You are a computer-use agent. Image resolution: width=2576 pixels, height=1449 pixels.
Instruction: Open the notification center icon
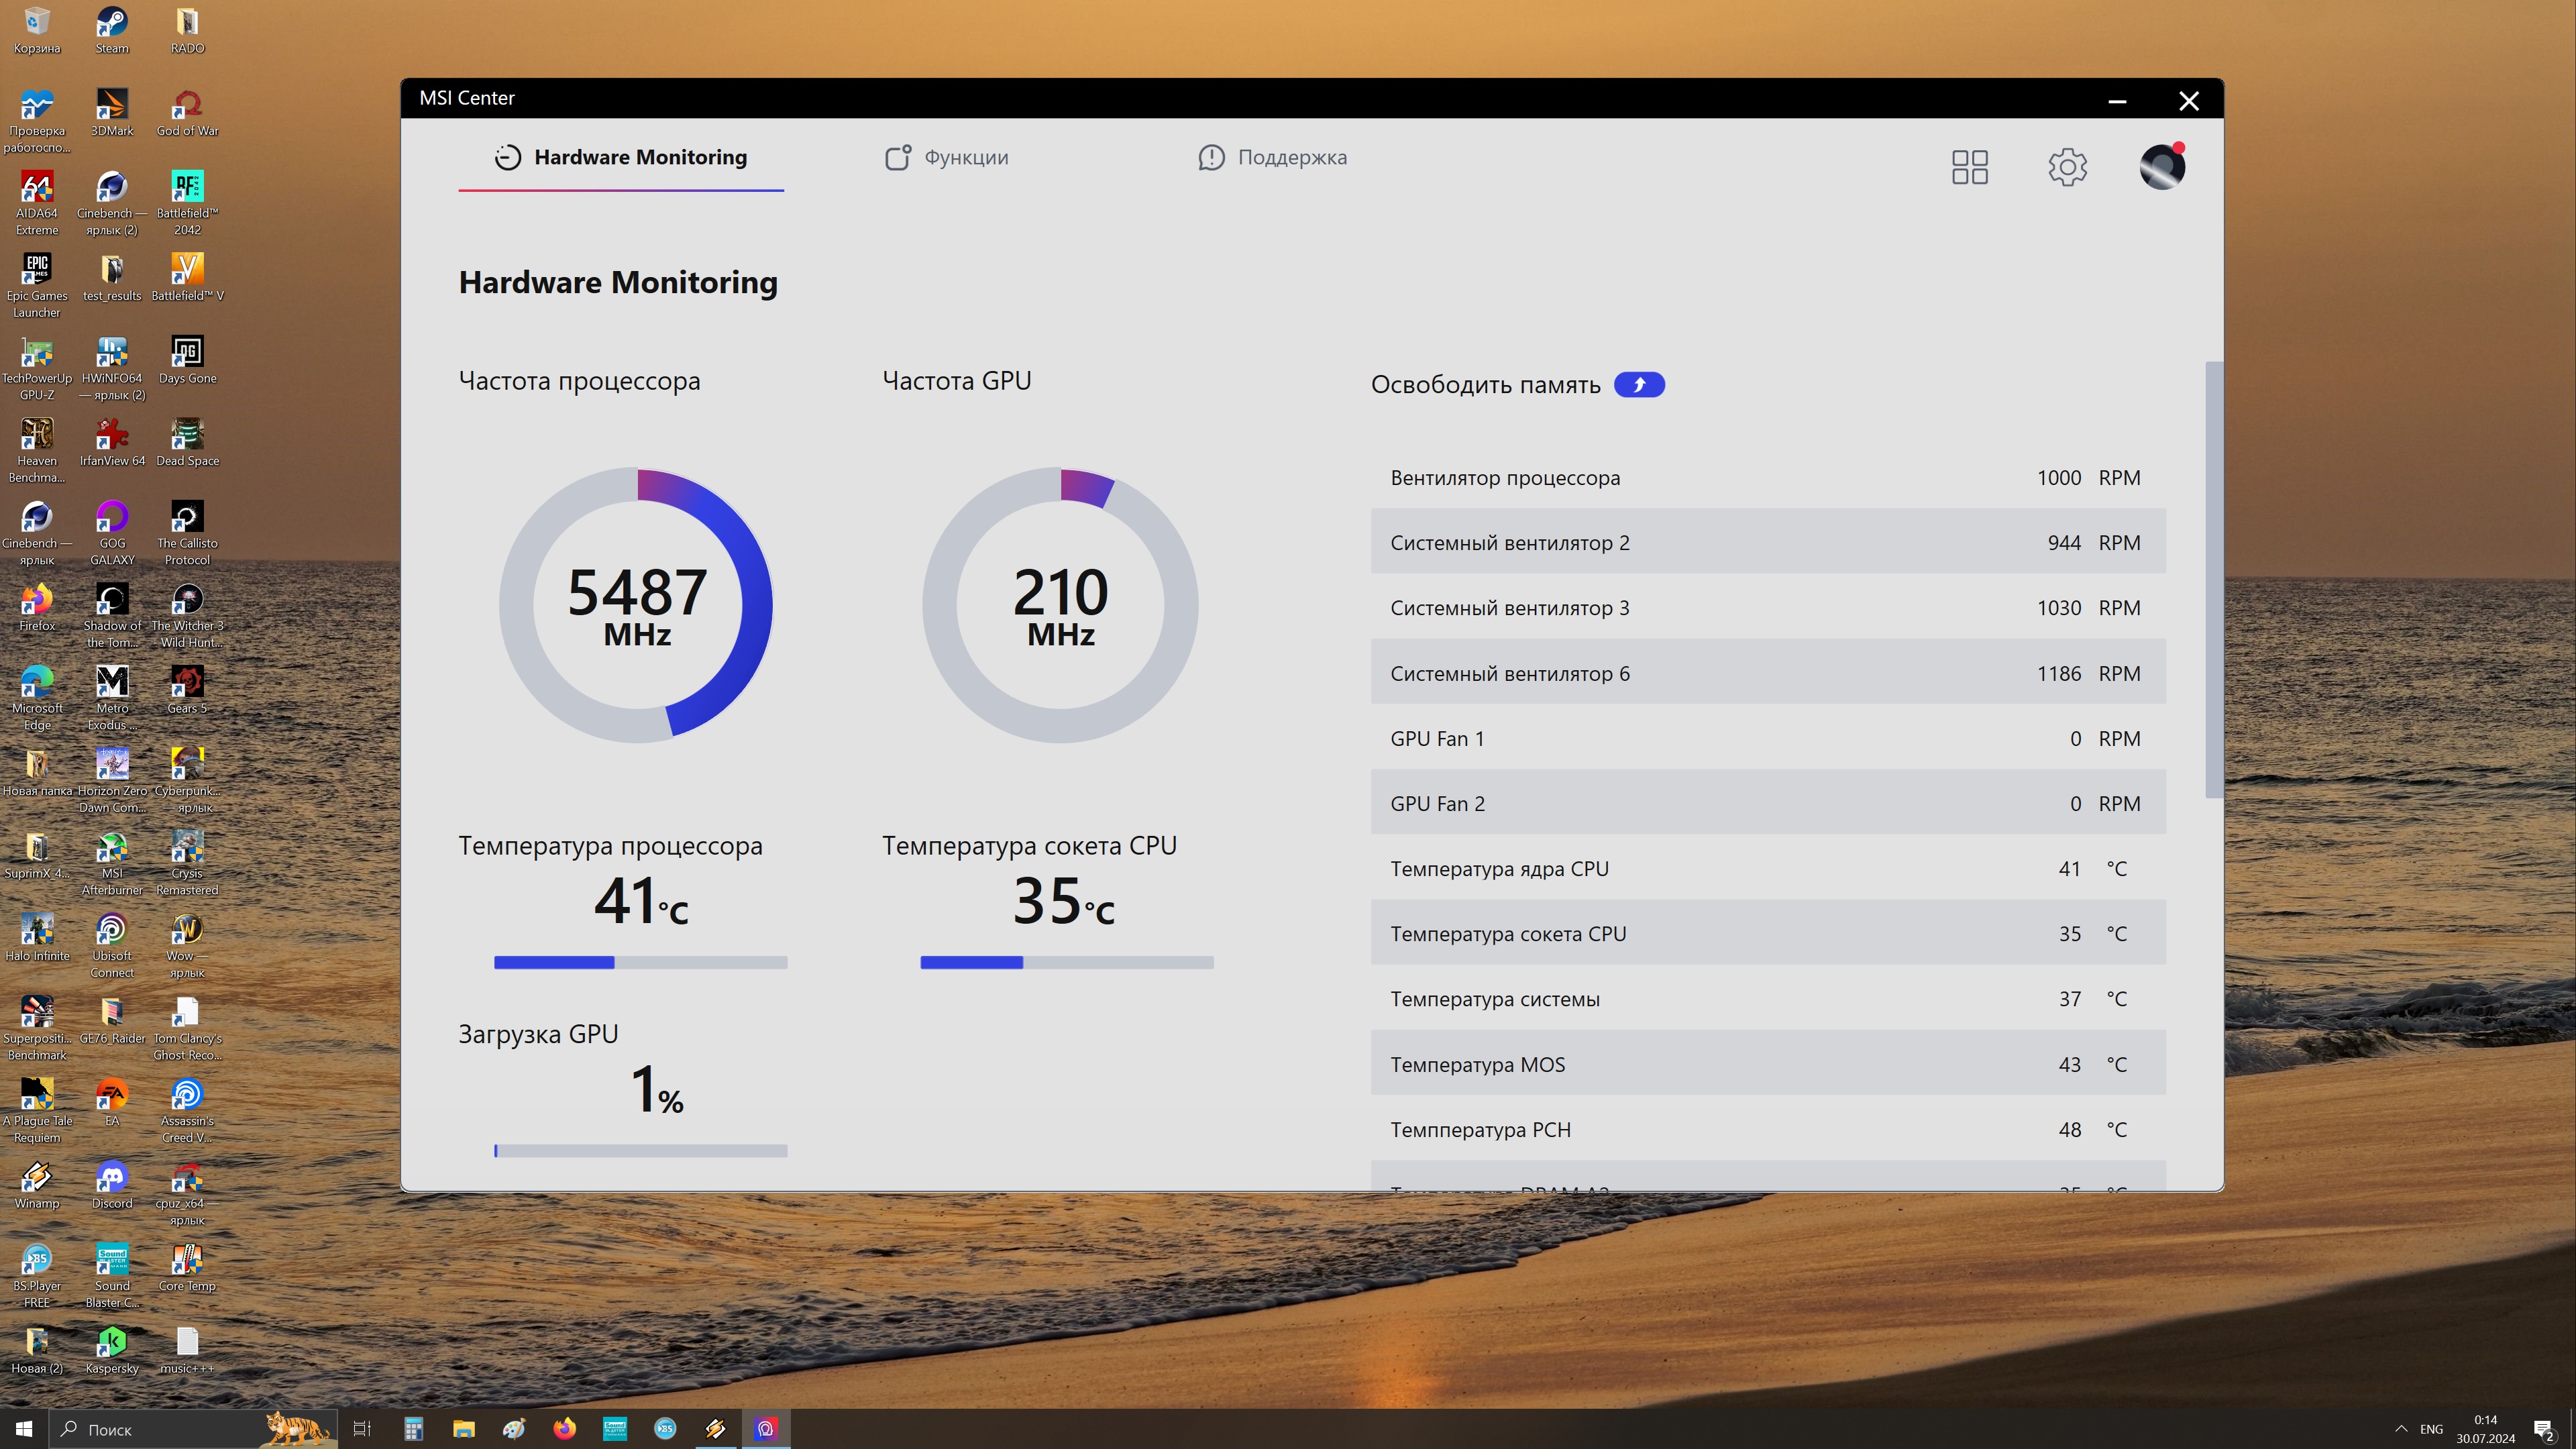[2543, 1429]
